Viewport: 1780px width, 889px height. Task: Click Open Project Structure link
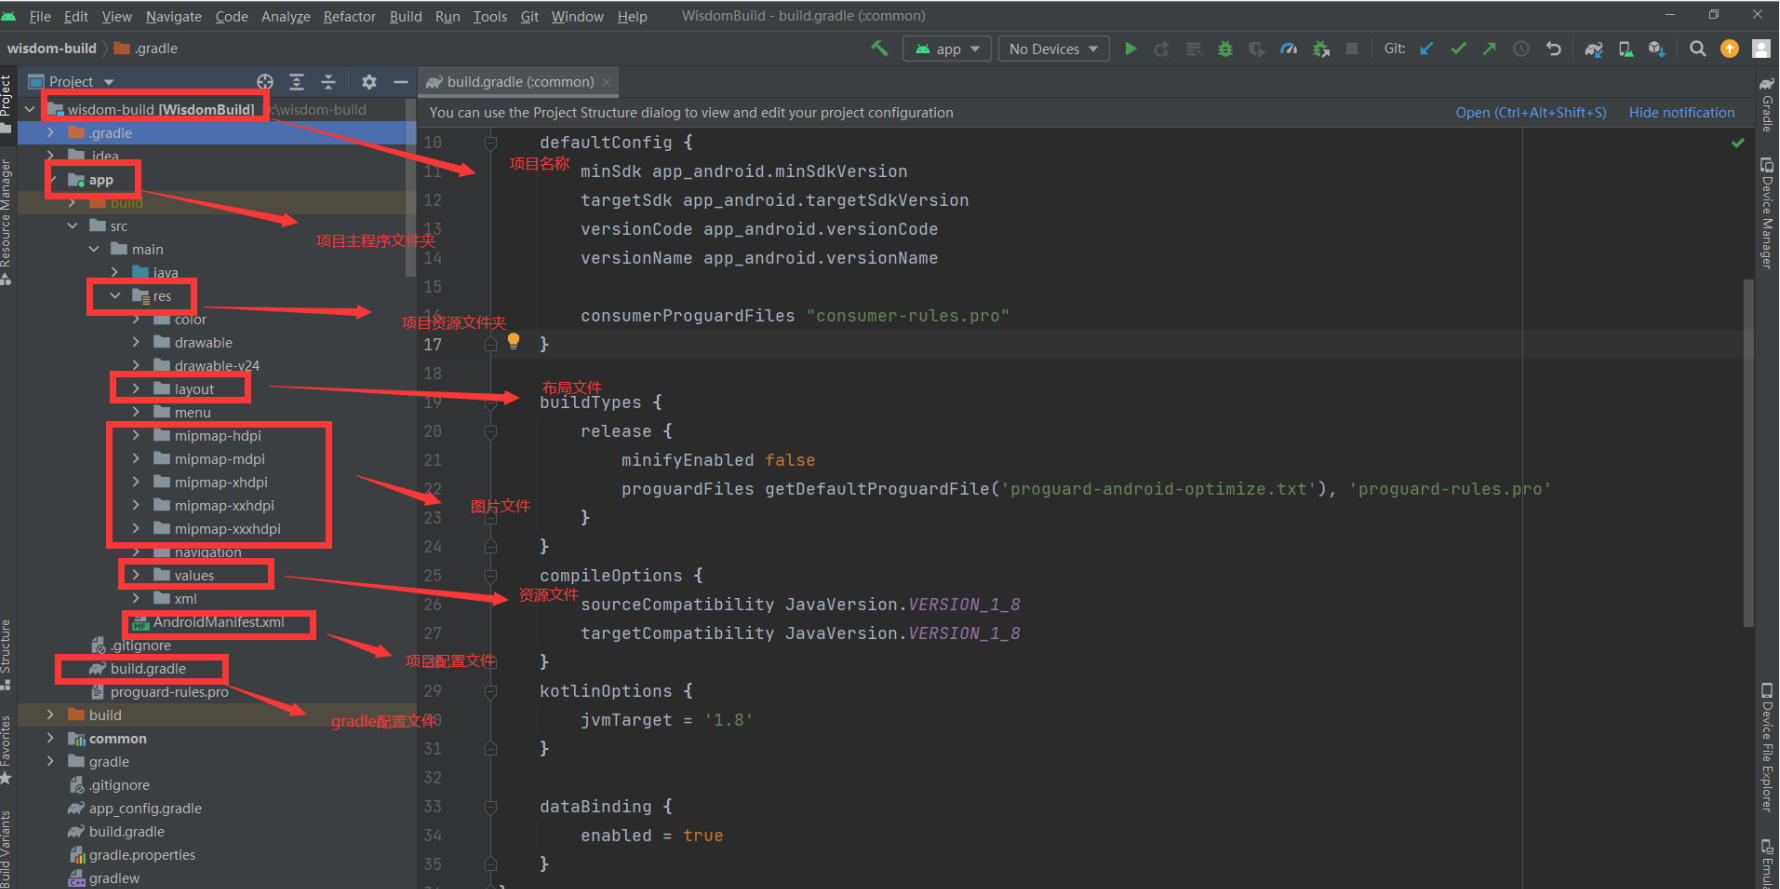coord(1530,113)
